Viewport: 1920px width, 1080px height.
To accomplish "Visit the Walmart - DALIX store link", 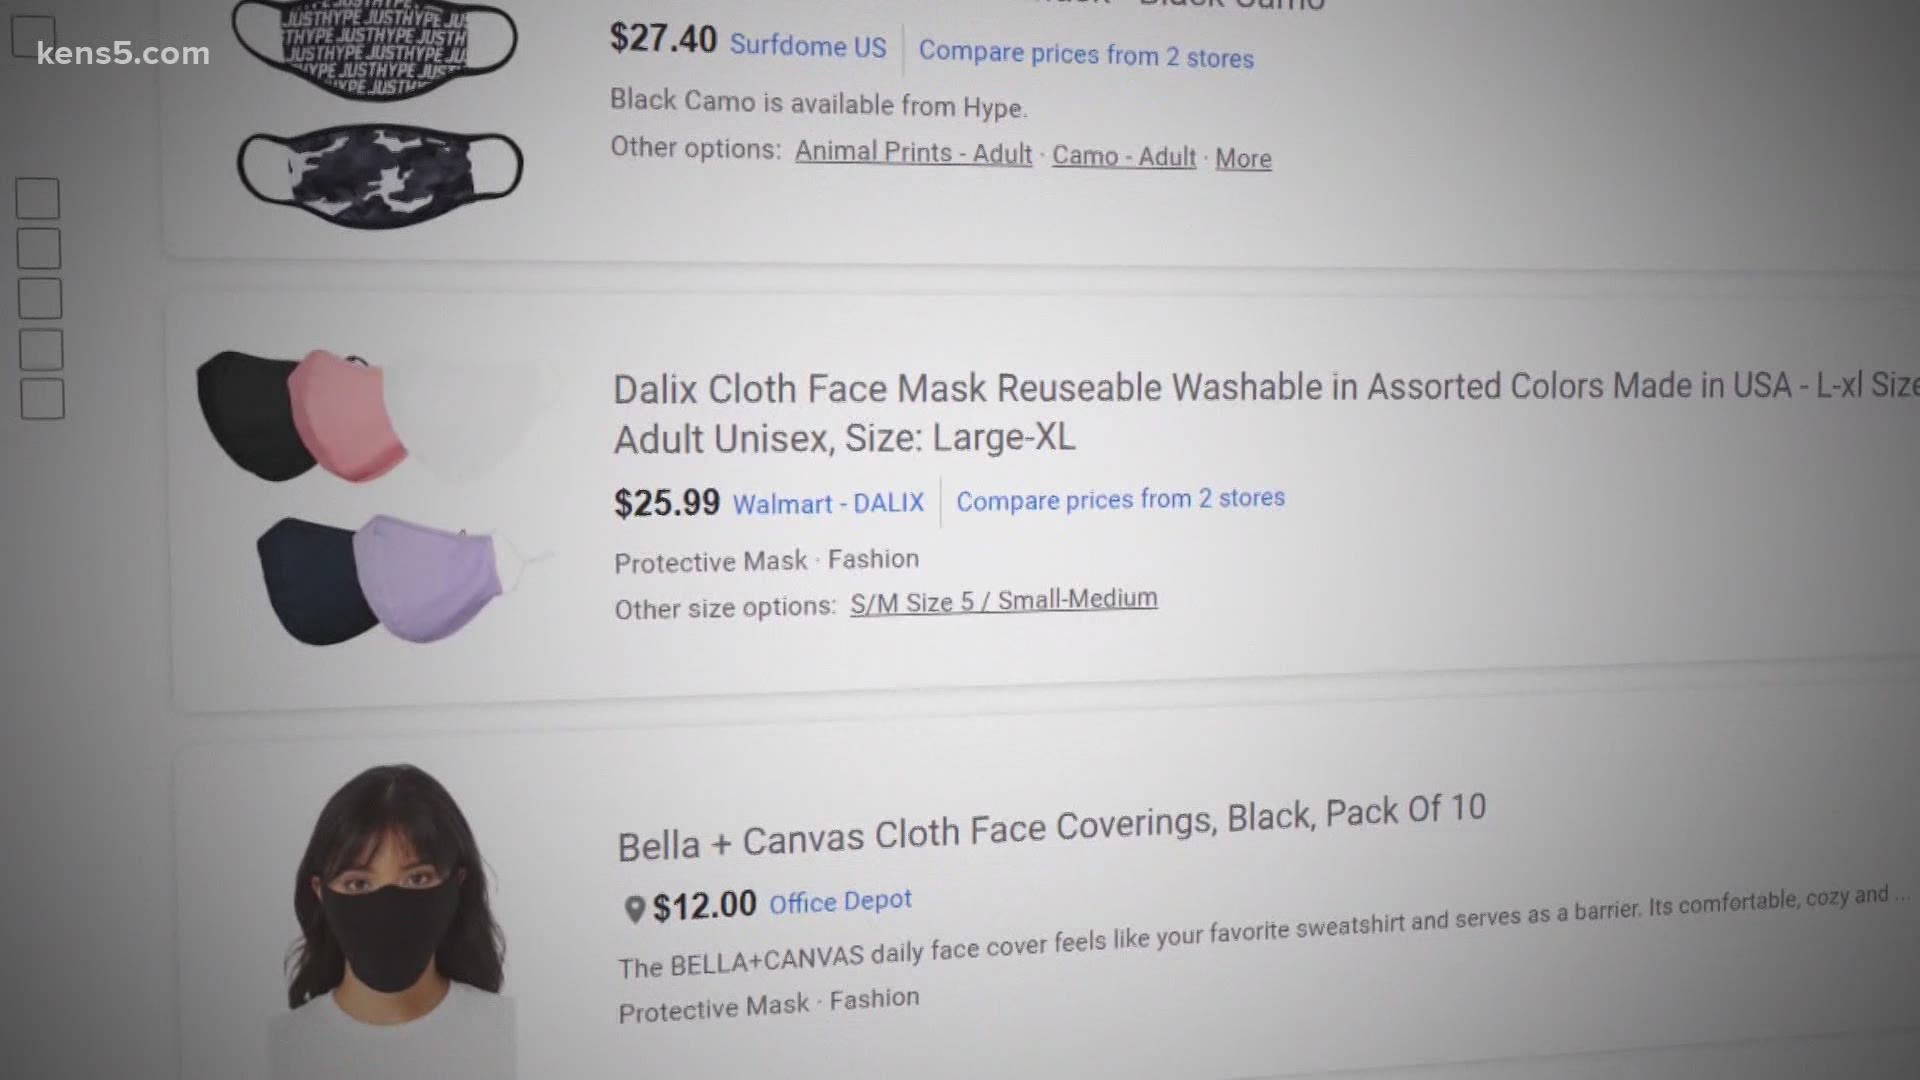I will [828, 503].
